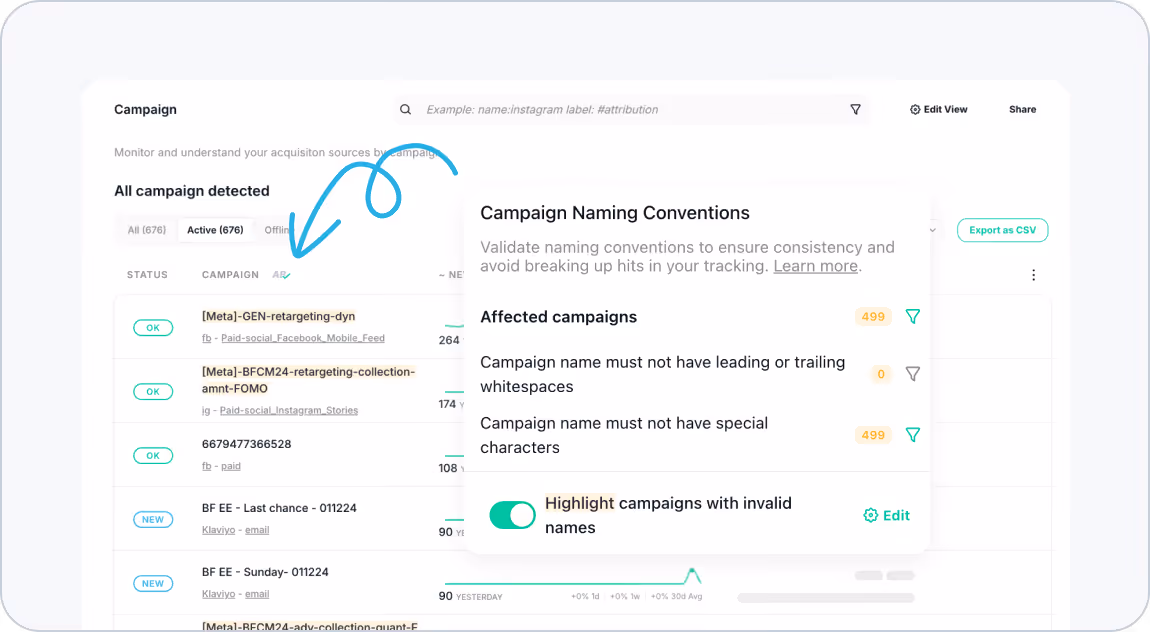Viewport: 1150px width, 632px height.
Task: Click NEW status badge for BF EE - Last chance
Action: [153, 519]
